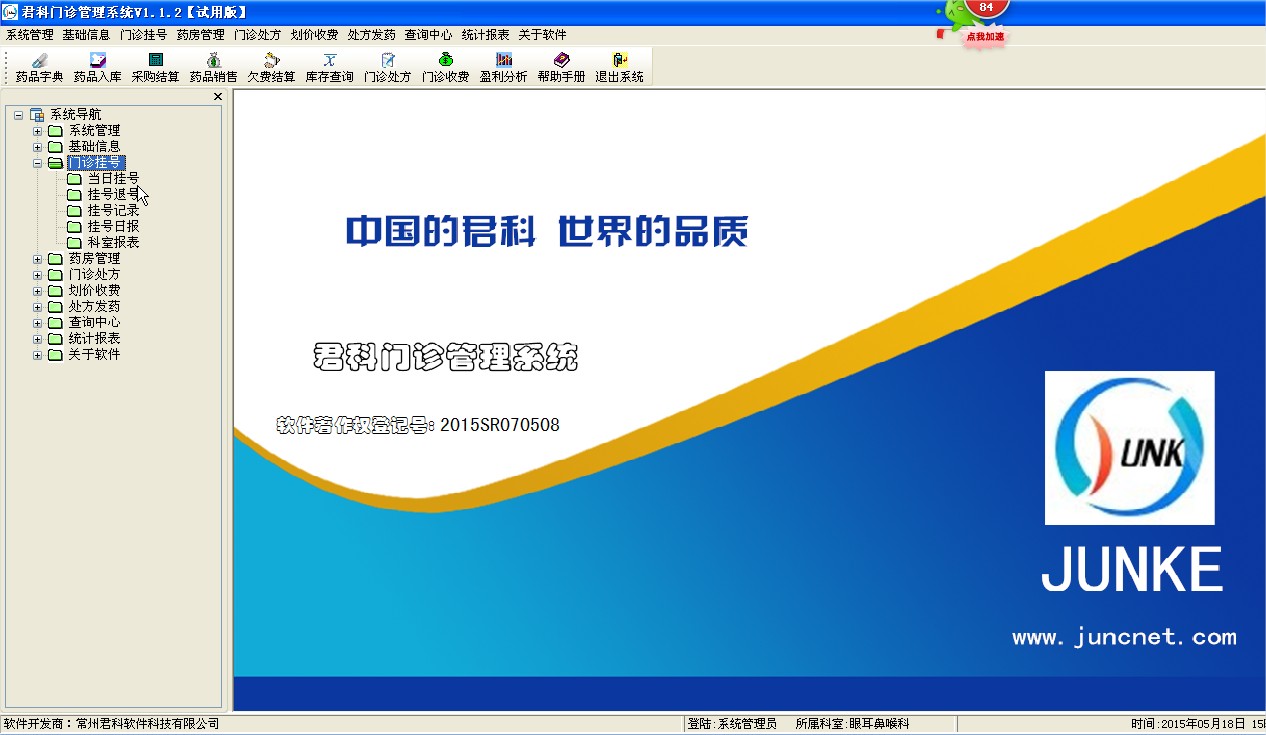Image resolution: width=1266 pixels, height=735 pixels.
Task: Open the 查询中心 menu
Action: (428, 35)
